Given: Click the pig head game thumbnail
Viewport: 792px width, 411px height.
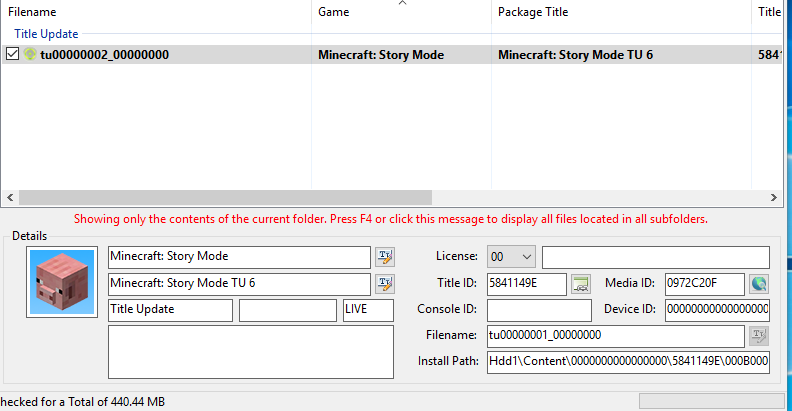Looking at the screenshot, I should pyautogui.click(x=62, y=282).
